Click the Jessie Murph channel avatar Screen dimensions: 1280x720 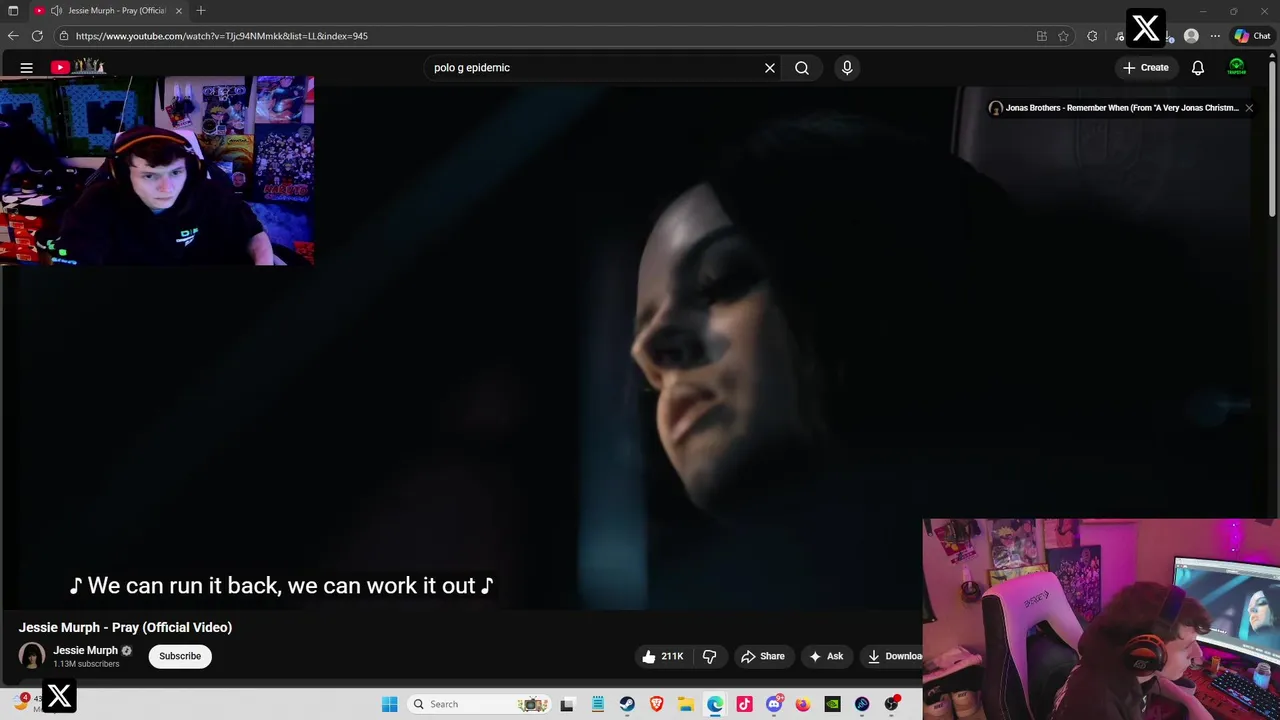pyautogui.click(x=32, y=656)
